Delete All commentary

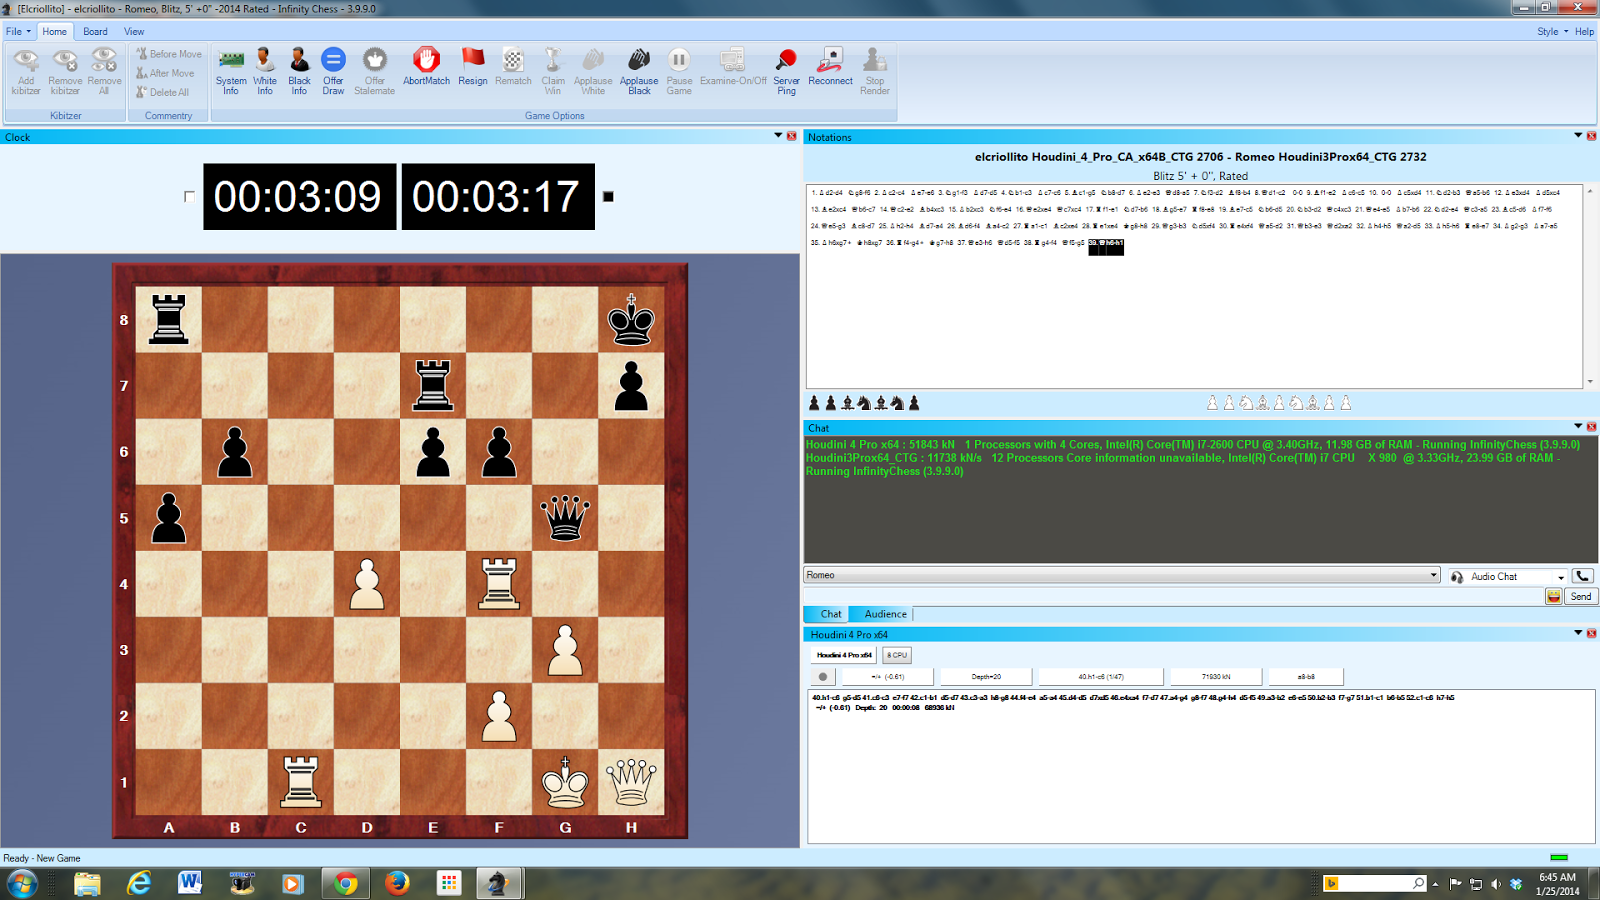[x=163, y=92]
